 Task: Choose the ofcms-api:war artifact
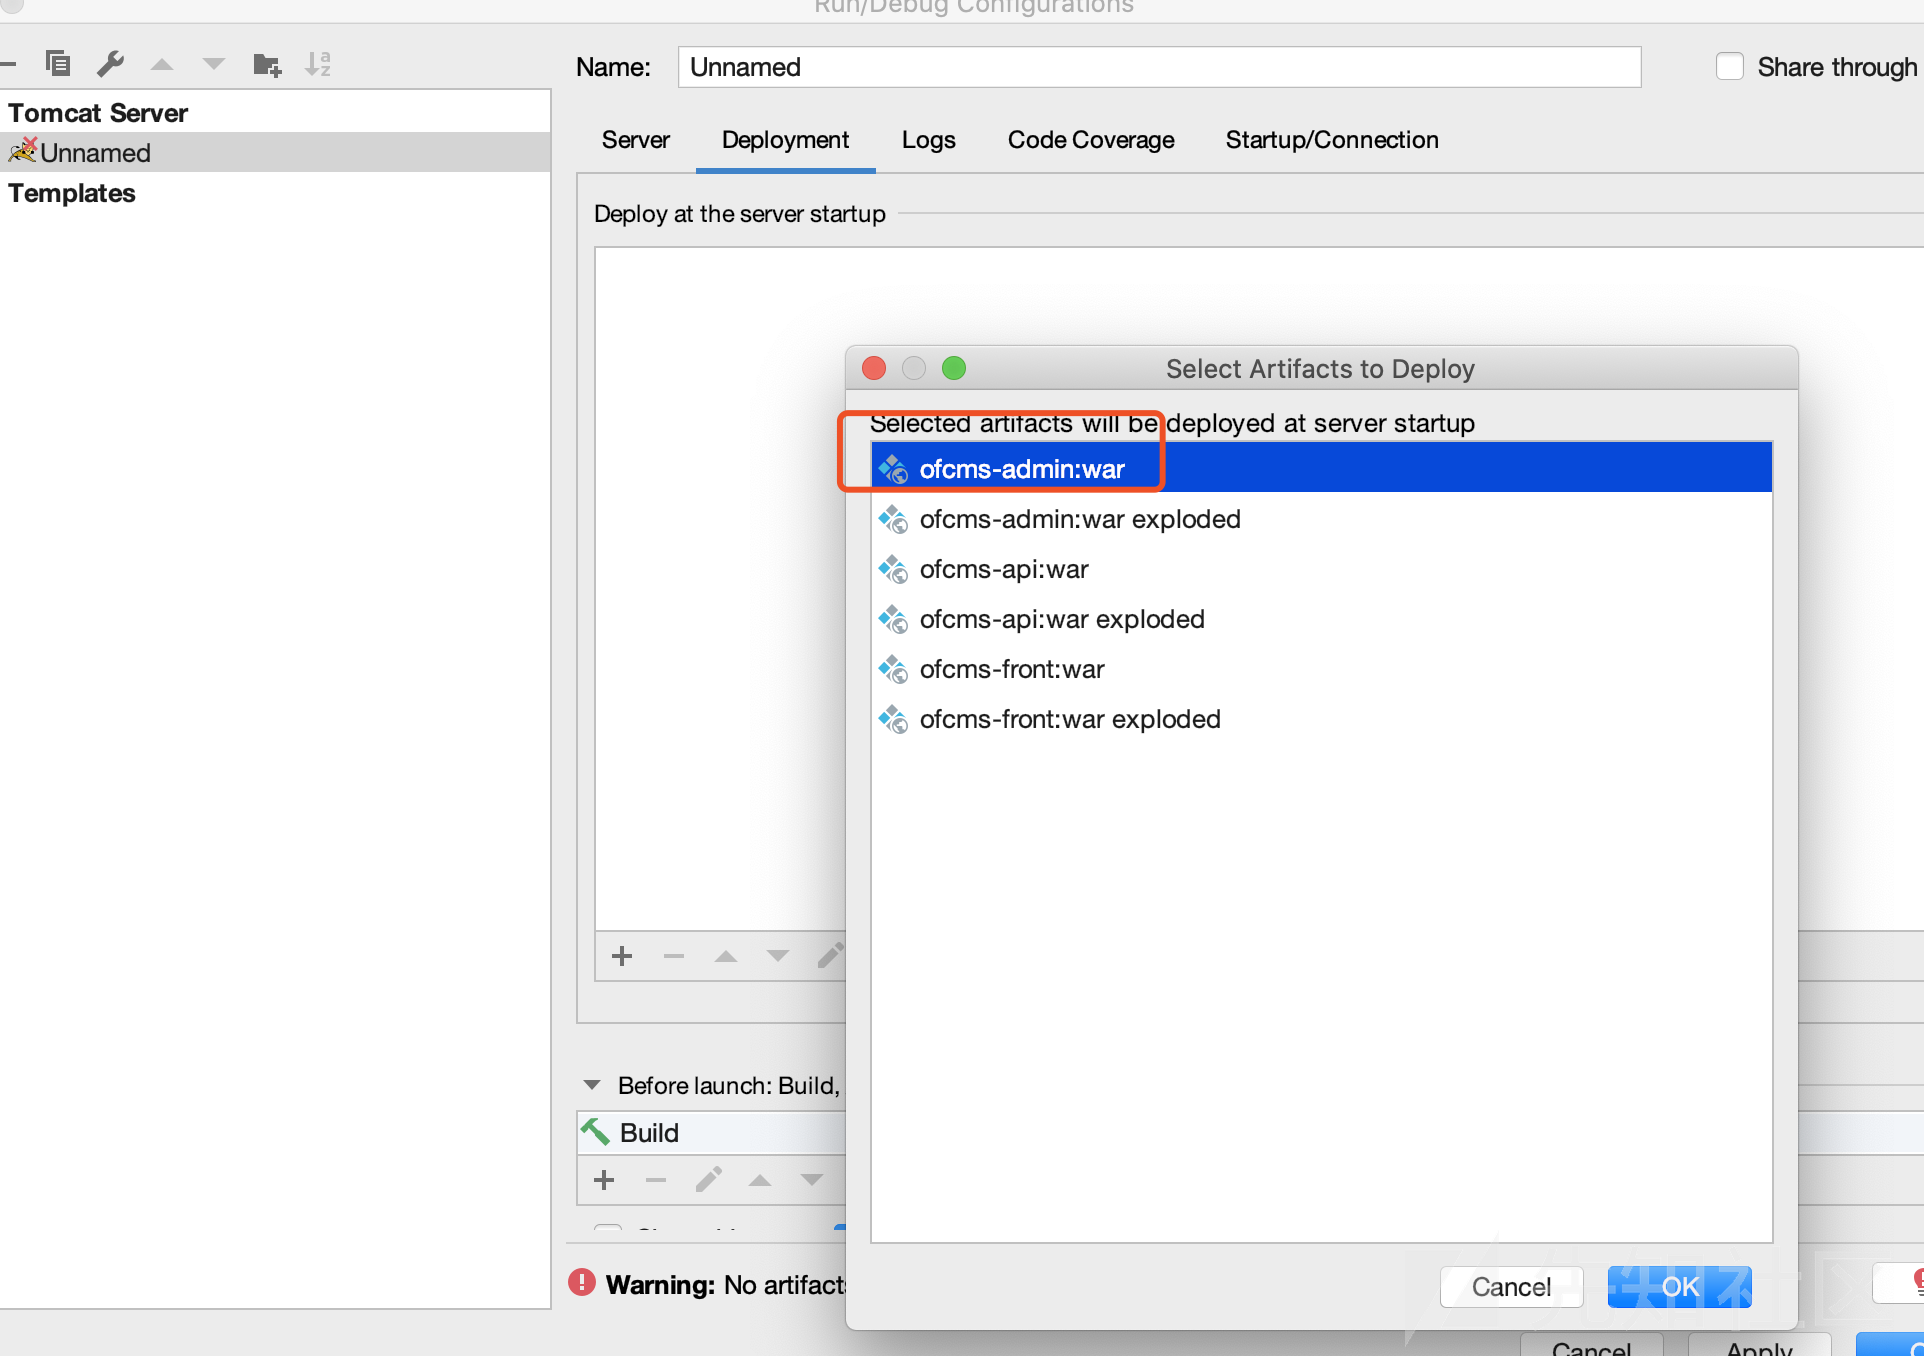[x=1322, y=569]
